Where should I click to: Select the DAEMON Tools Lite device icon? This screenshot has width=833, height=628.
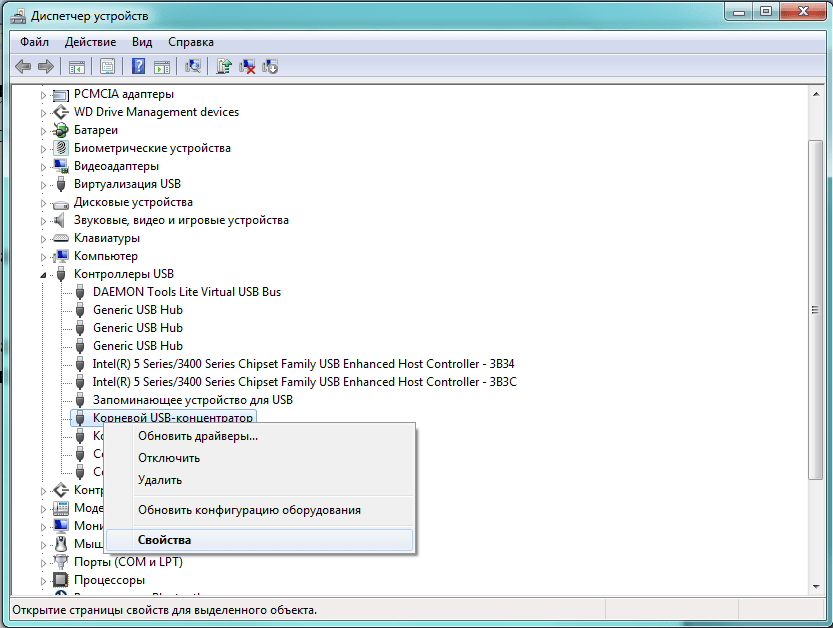(x=80, y=292)
